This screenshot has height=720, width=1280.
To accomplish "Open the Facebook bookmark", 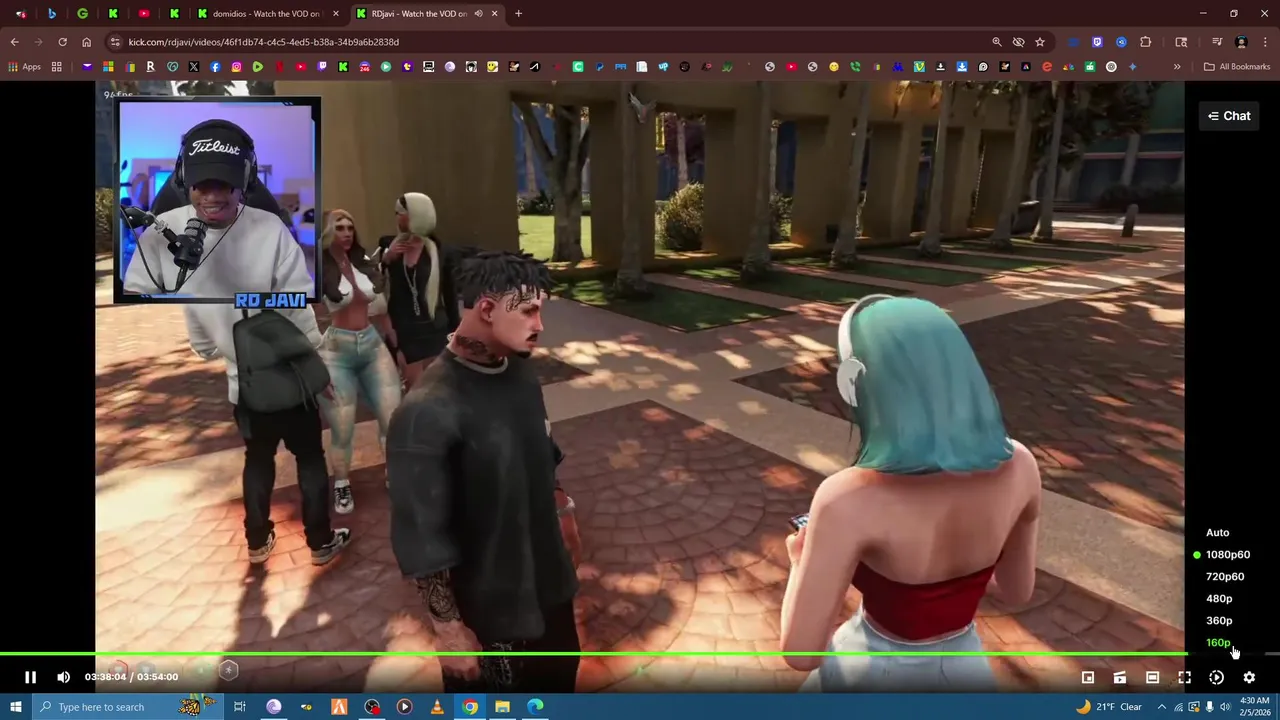I will [x=215, y=67].
